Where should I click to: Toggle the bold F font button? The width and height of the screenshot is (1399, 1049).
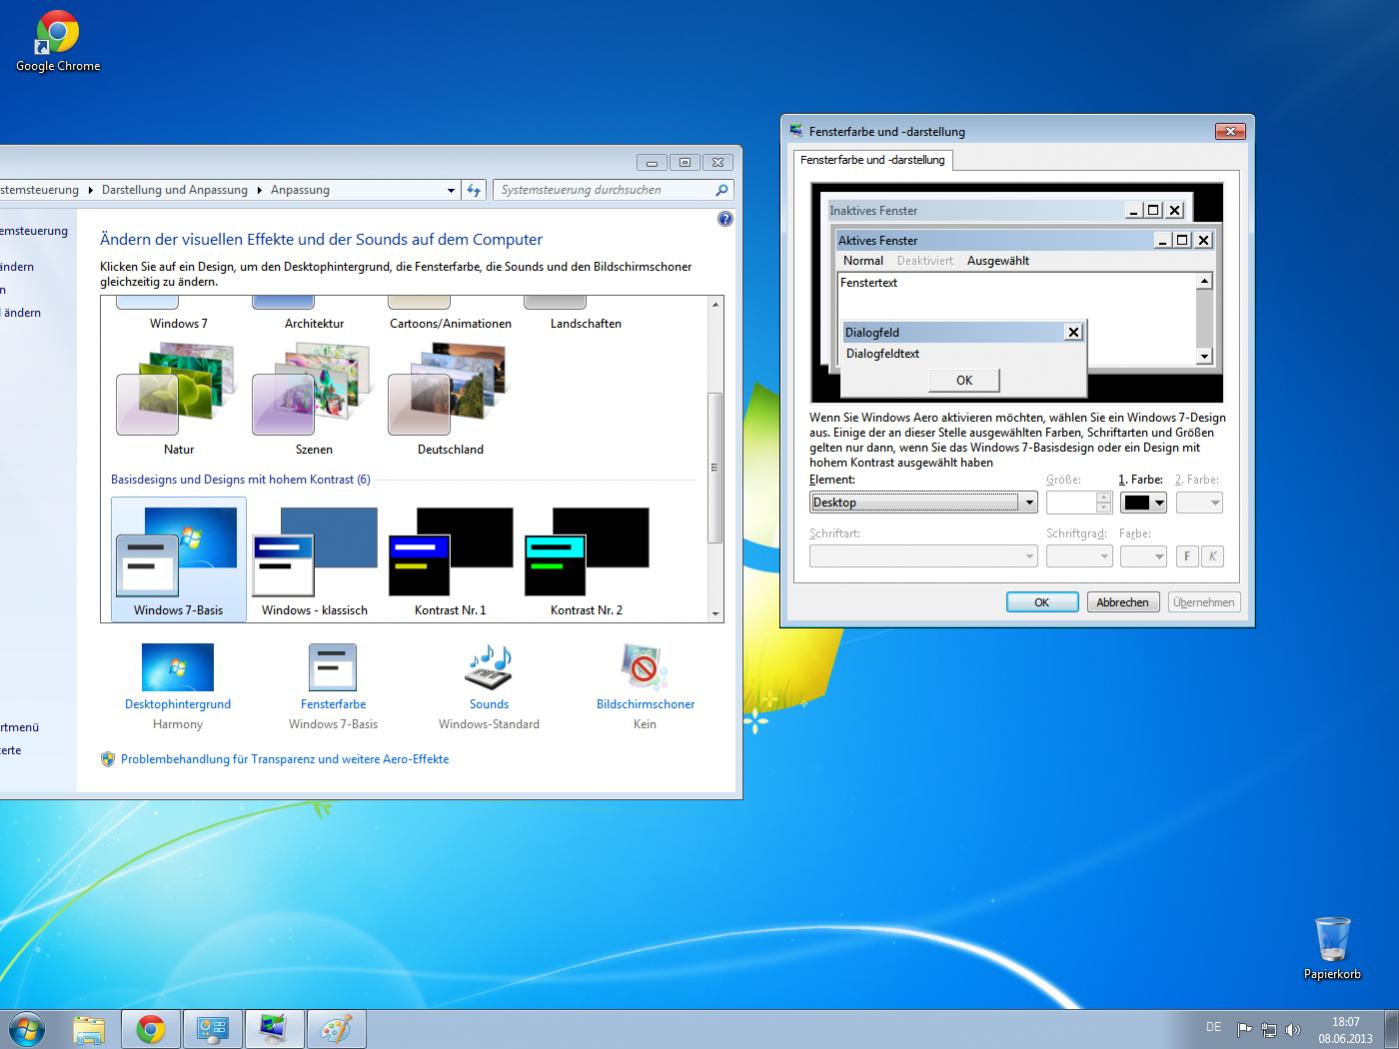coord(1187,556)
